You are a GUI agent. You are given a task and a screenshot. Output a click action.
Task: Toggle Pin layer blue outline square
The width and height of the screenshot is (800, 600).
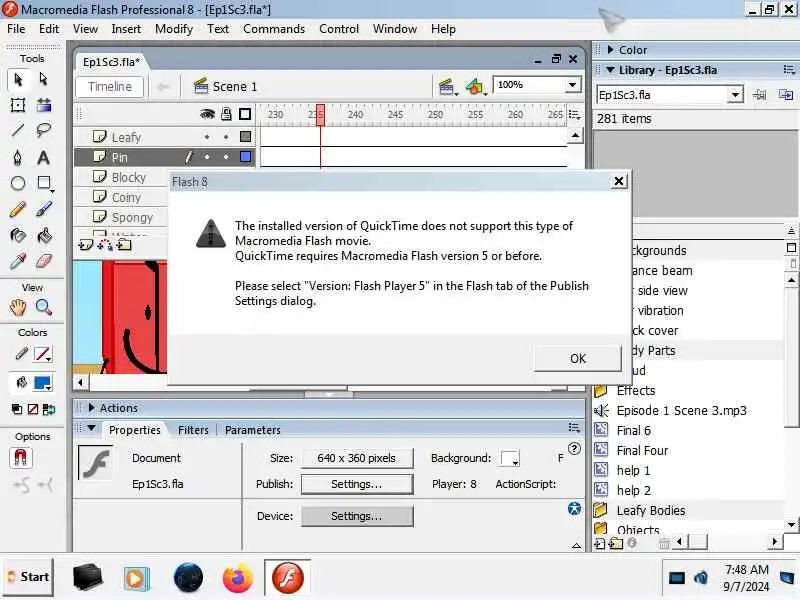coord(245,157)
